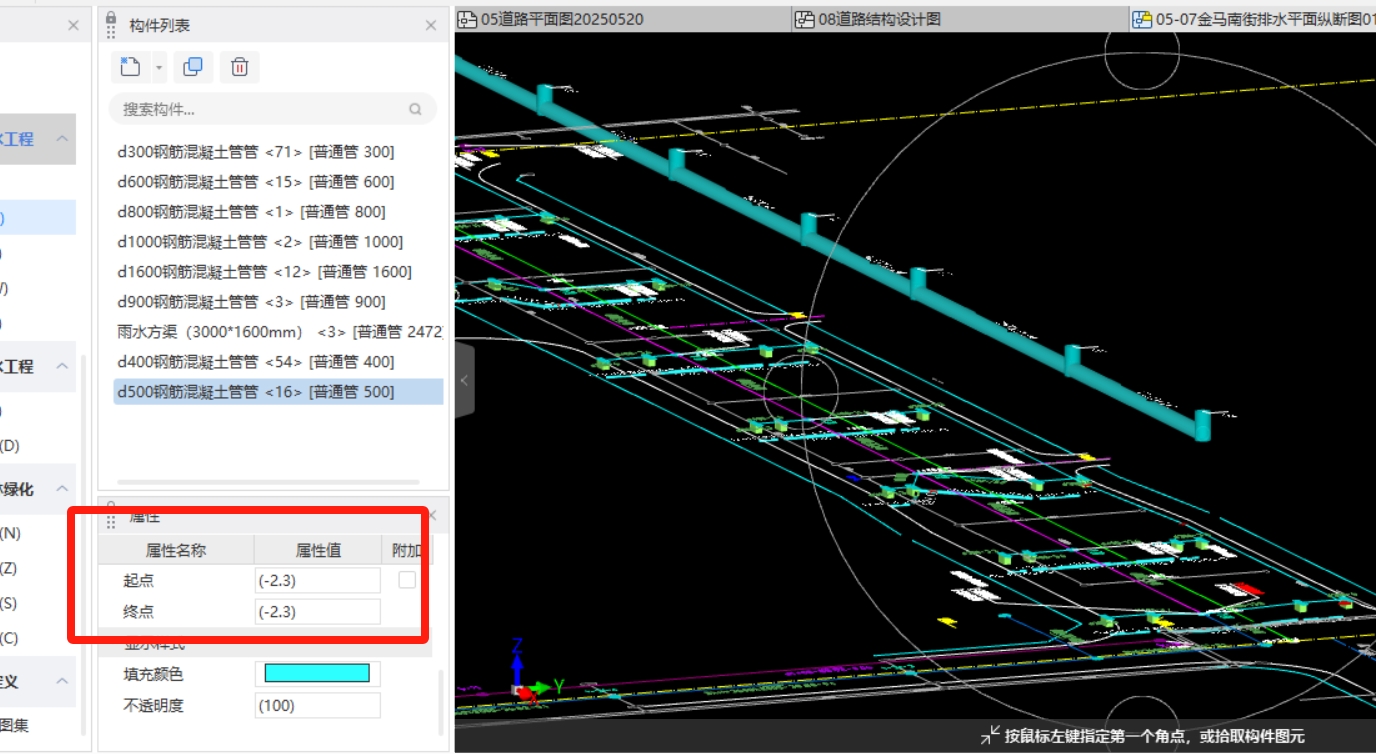Collapse the 义 section chevron at bottom
The height and width of the screenshot is (754, 1376).
point(62,681)
